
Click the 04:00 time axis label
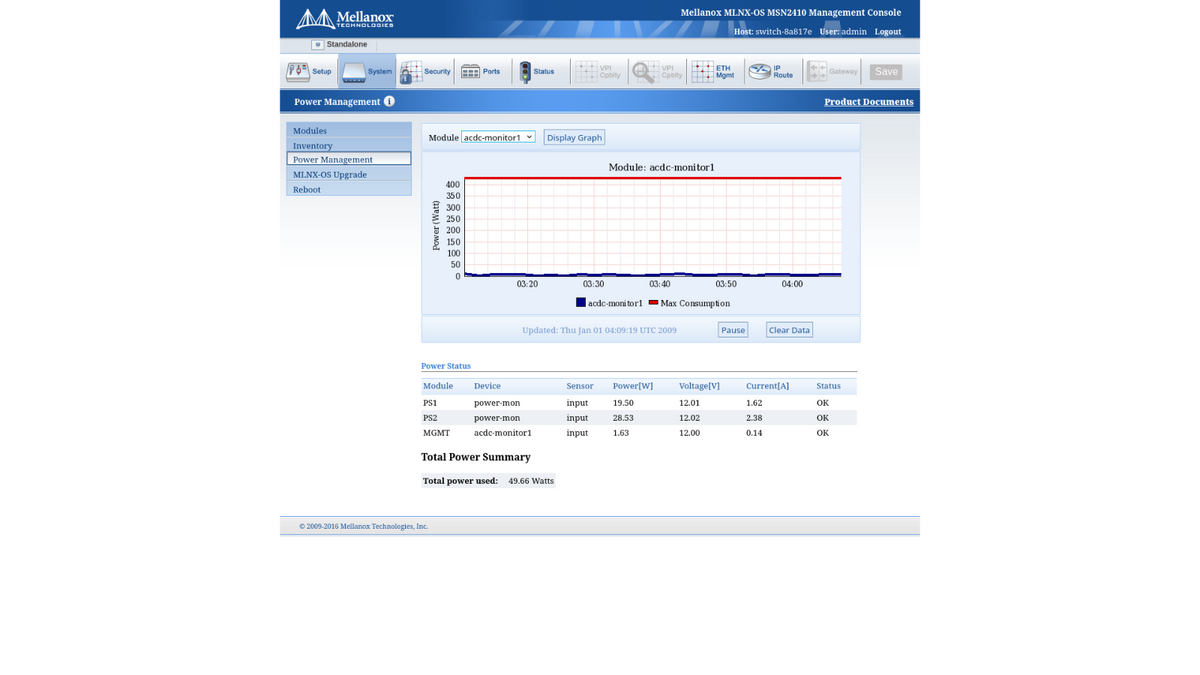click(x=792, y=284)
